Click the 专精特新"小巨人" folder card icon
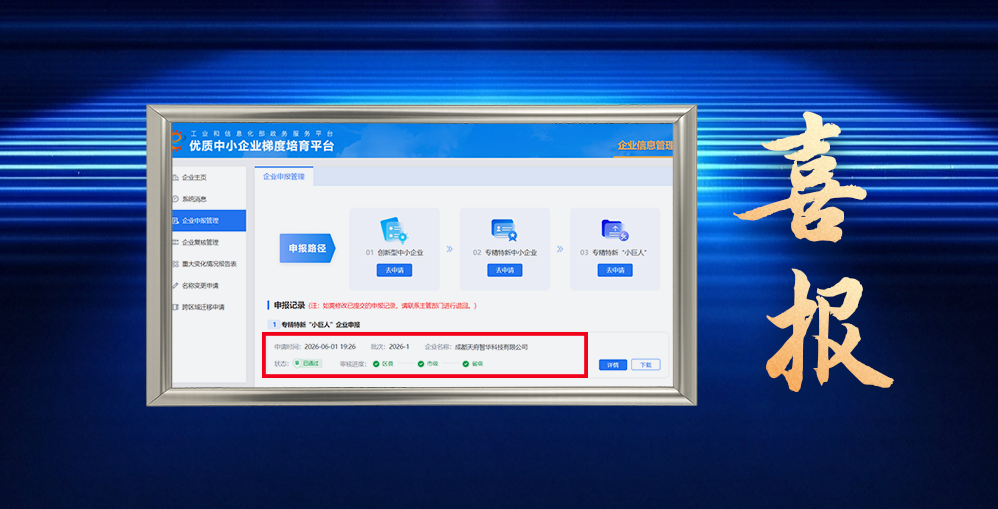This screenshot has width=998, height=509. click(x=615, y=230)
